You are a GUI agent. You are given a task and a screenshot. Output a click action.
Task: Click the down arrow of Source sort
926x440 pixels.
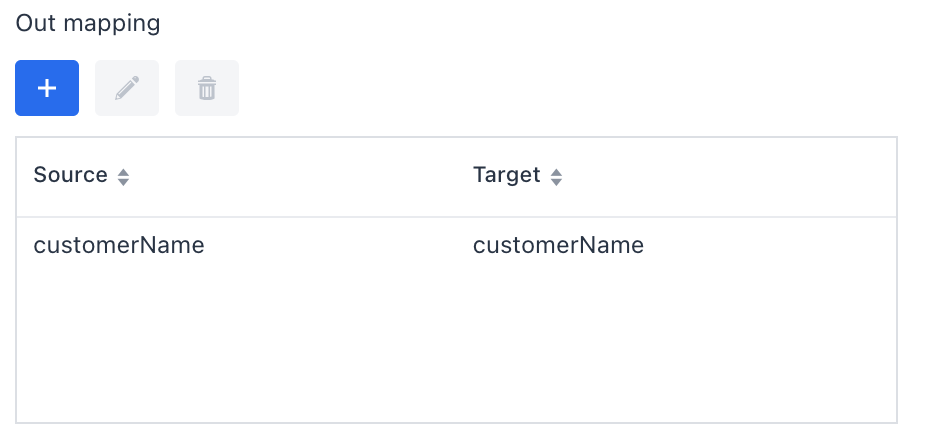123,182
